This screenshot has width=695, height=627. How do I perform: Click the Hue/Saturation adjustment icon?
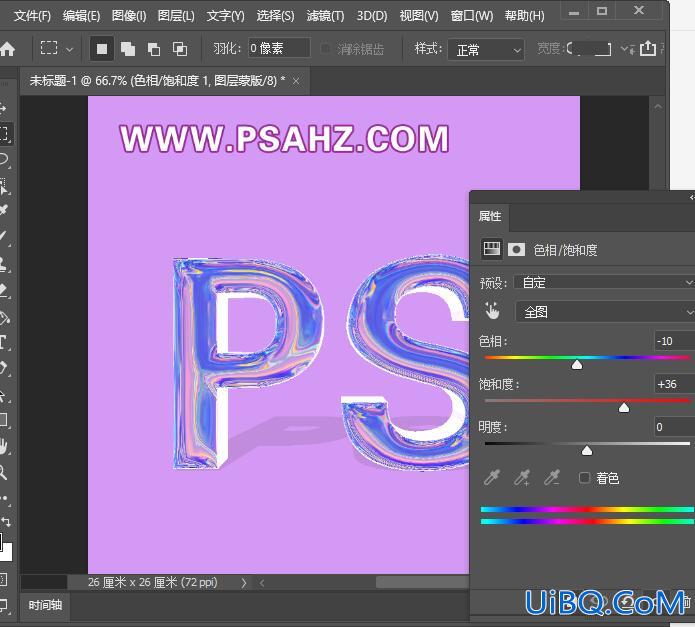[x=492, y=249]
